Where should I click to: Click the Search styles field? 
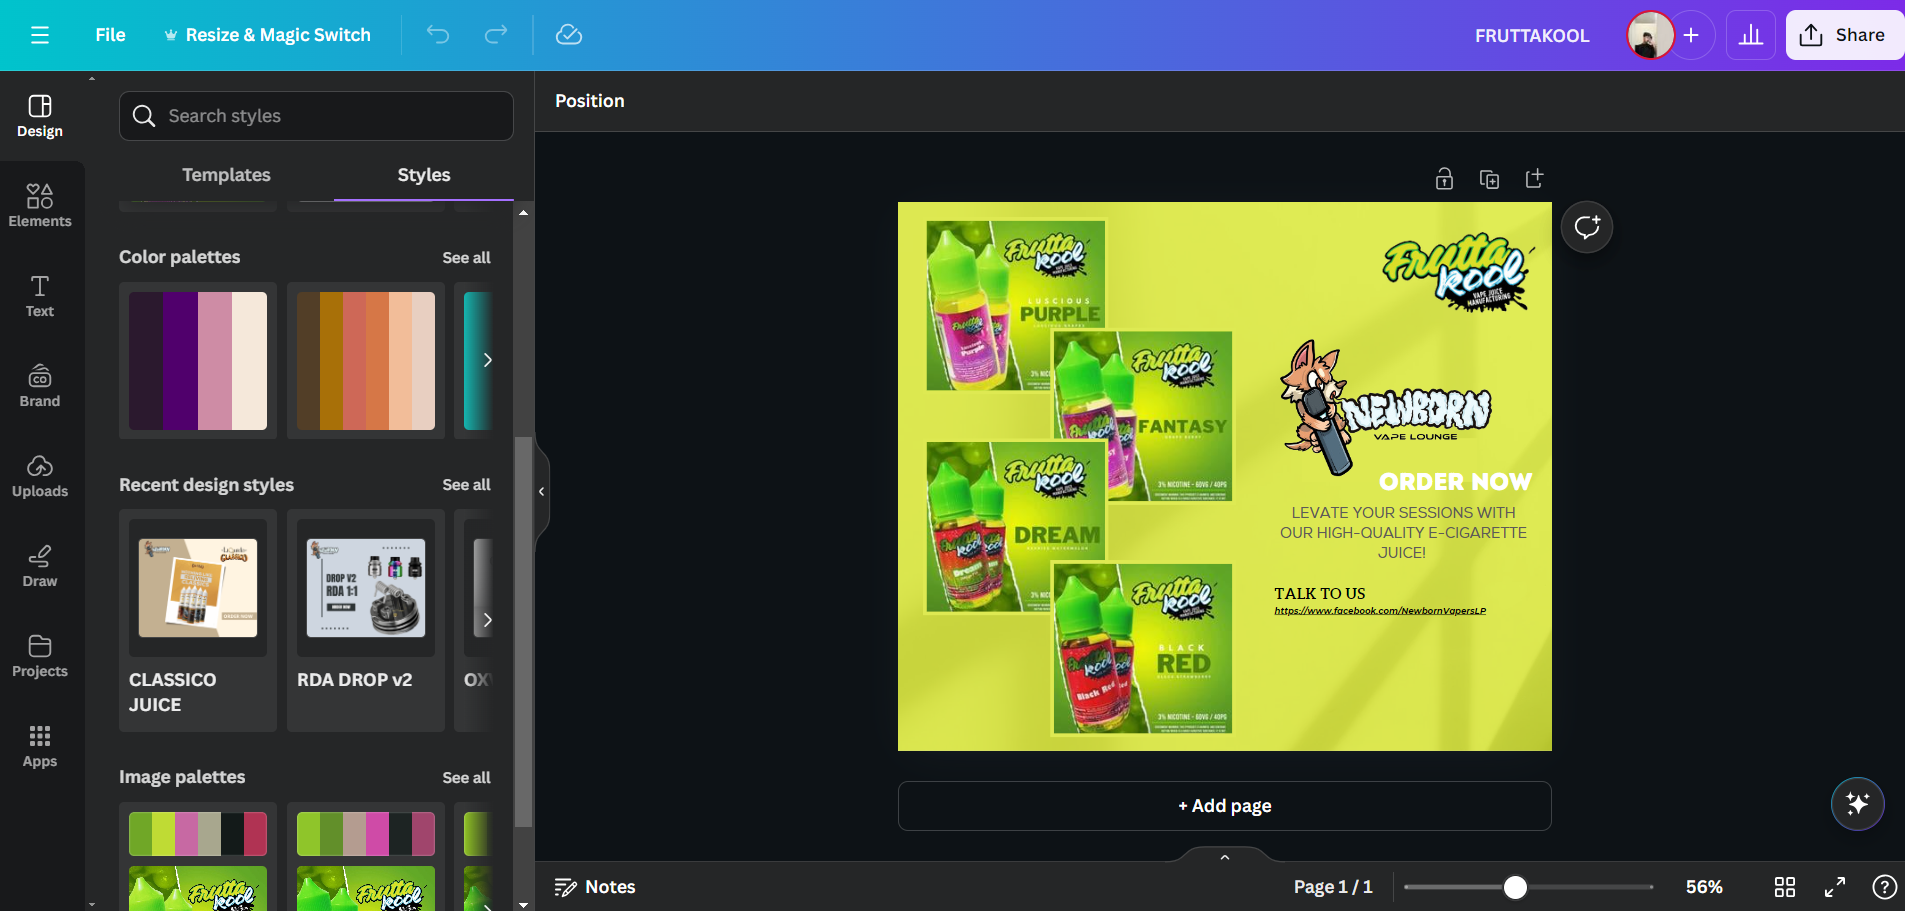316,116
